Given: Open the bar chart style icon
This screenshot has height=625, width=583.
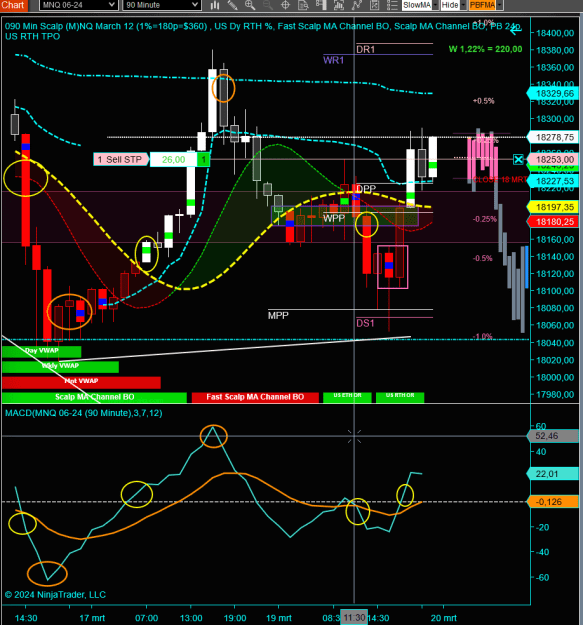Looking at the screenshot, I should pos(215,5).
